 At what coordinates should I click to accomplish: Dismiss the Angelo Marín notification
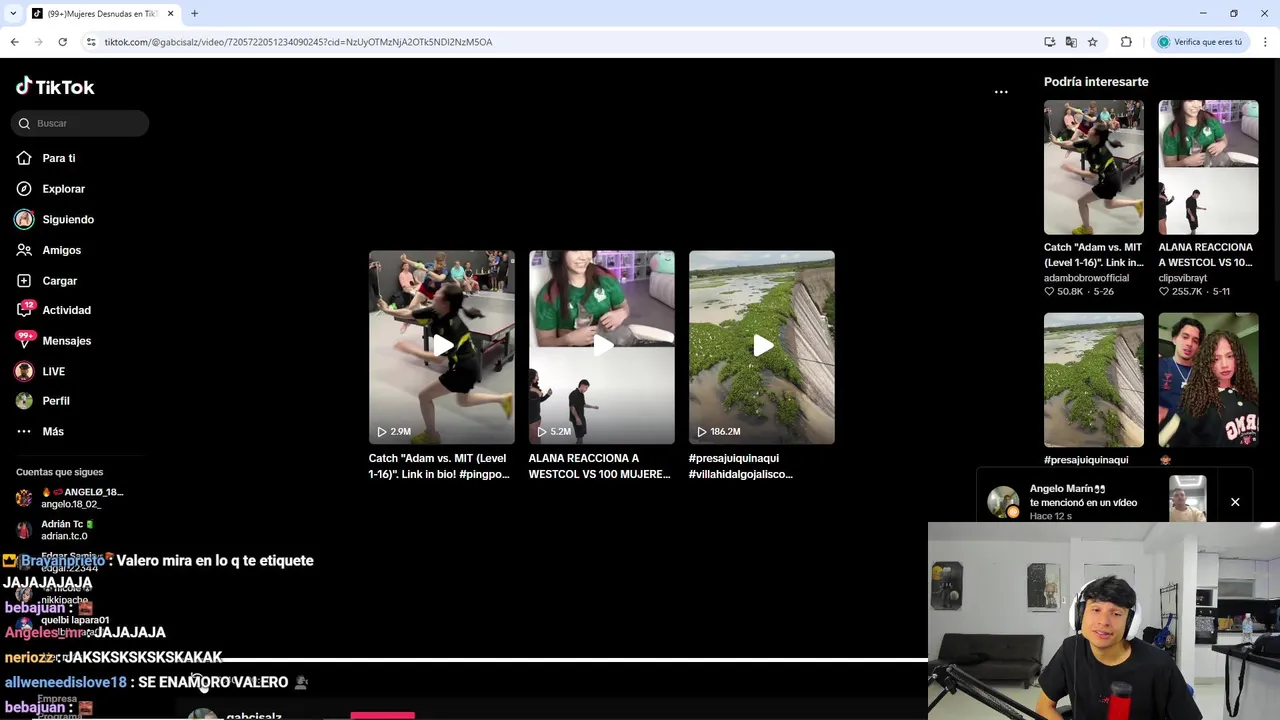[x=1235, y=502]
